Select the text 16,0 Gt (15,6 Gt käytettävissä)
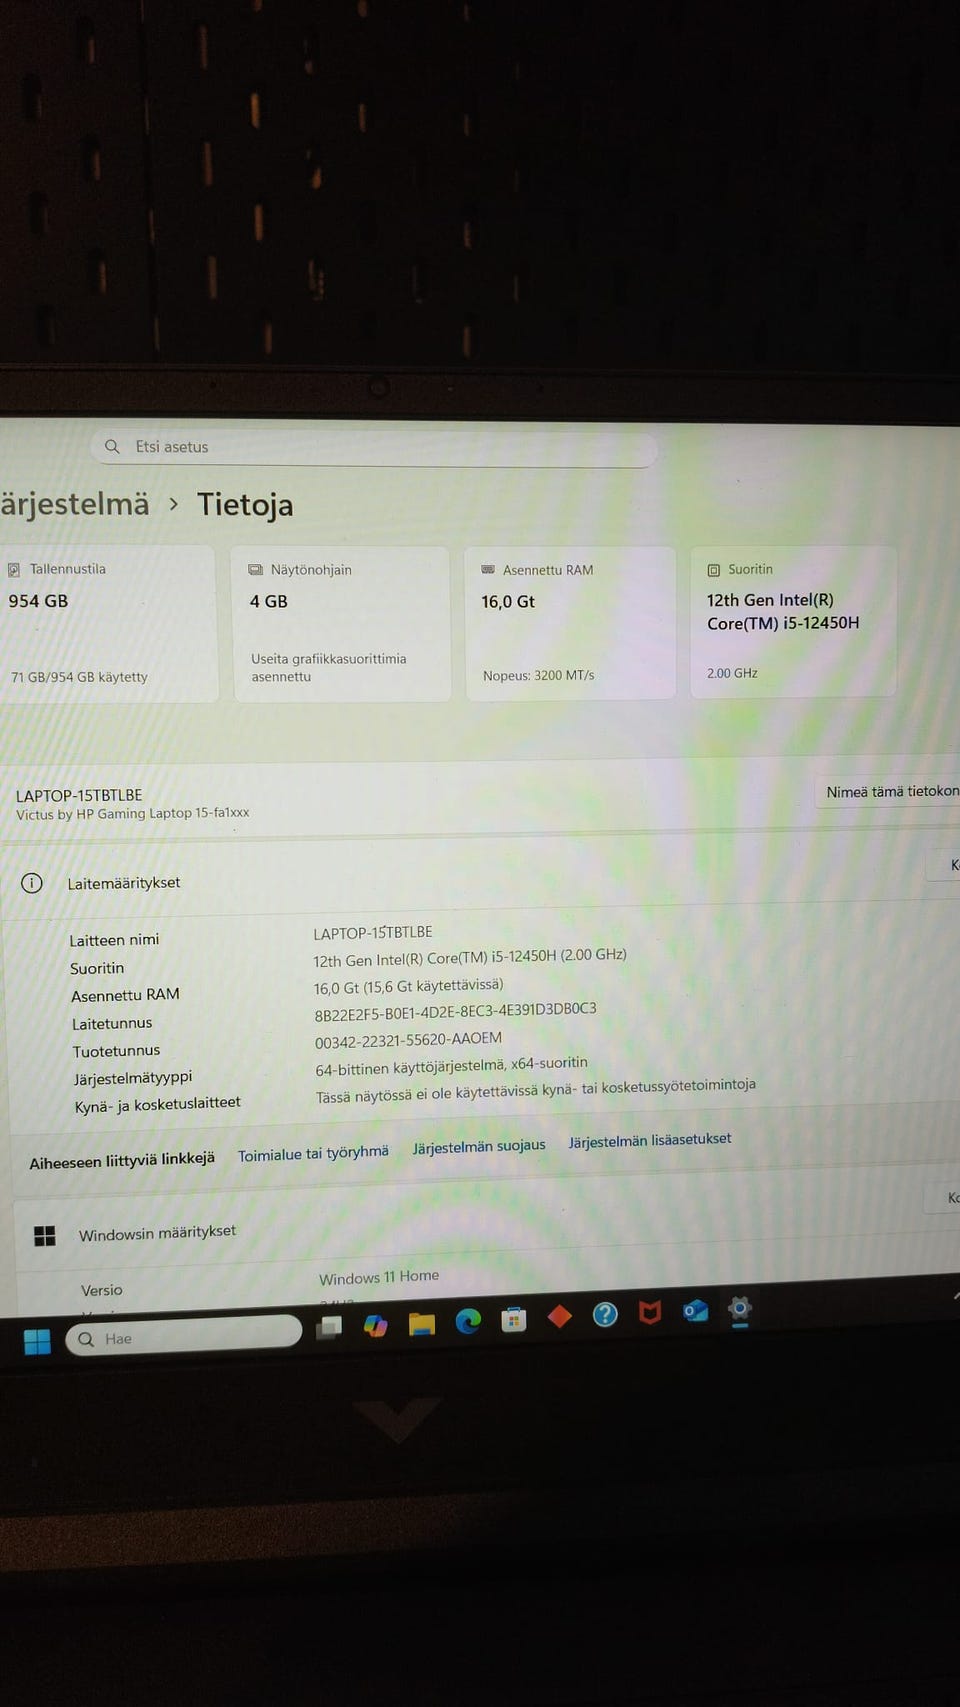 pos(408,986)
